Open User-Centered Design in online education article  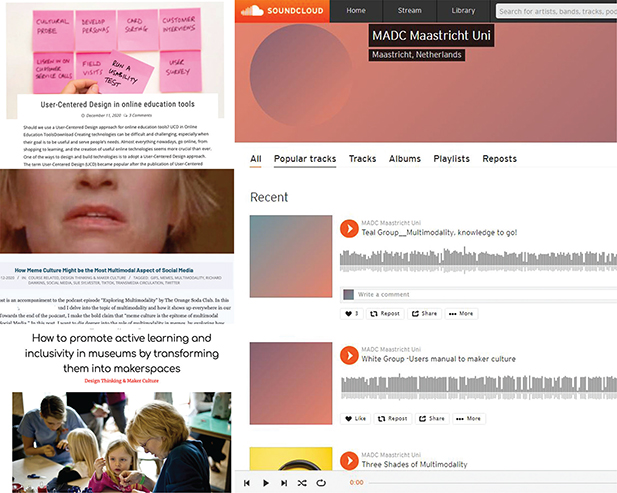point(117,104)
